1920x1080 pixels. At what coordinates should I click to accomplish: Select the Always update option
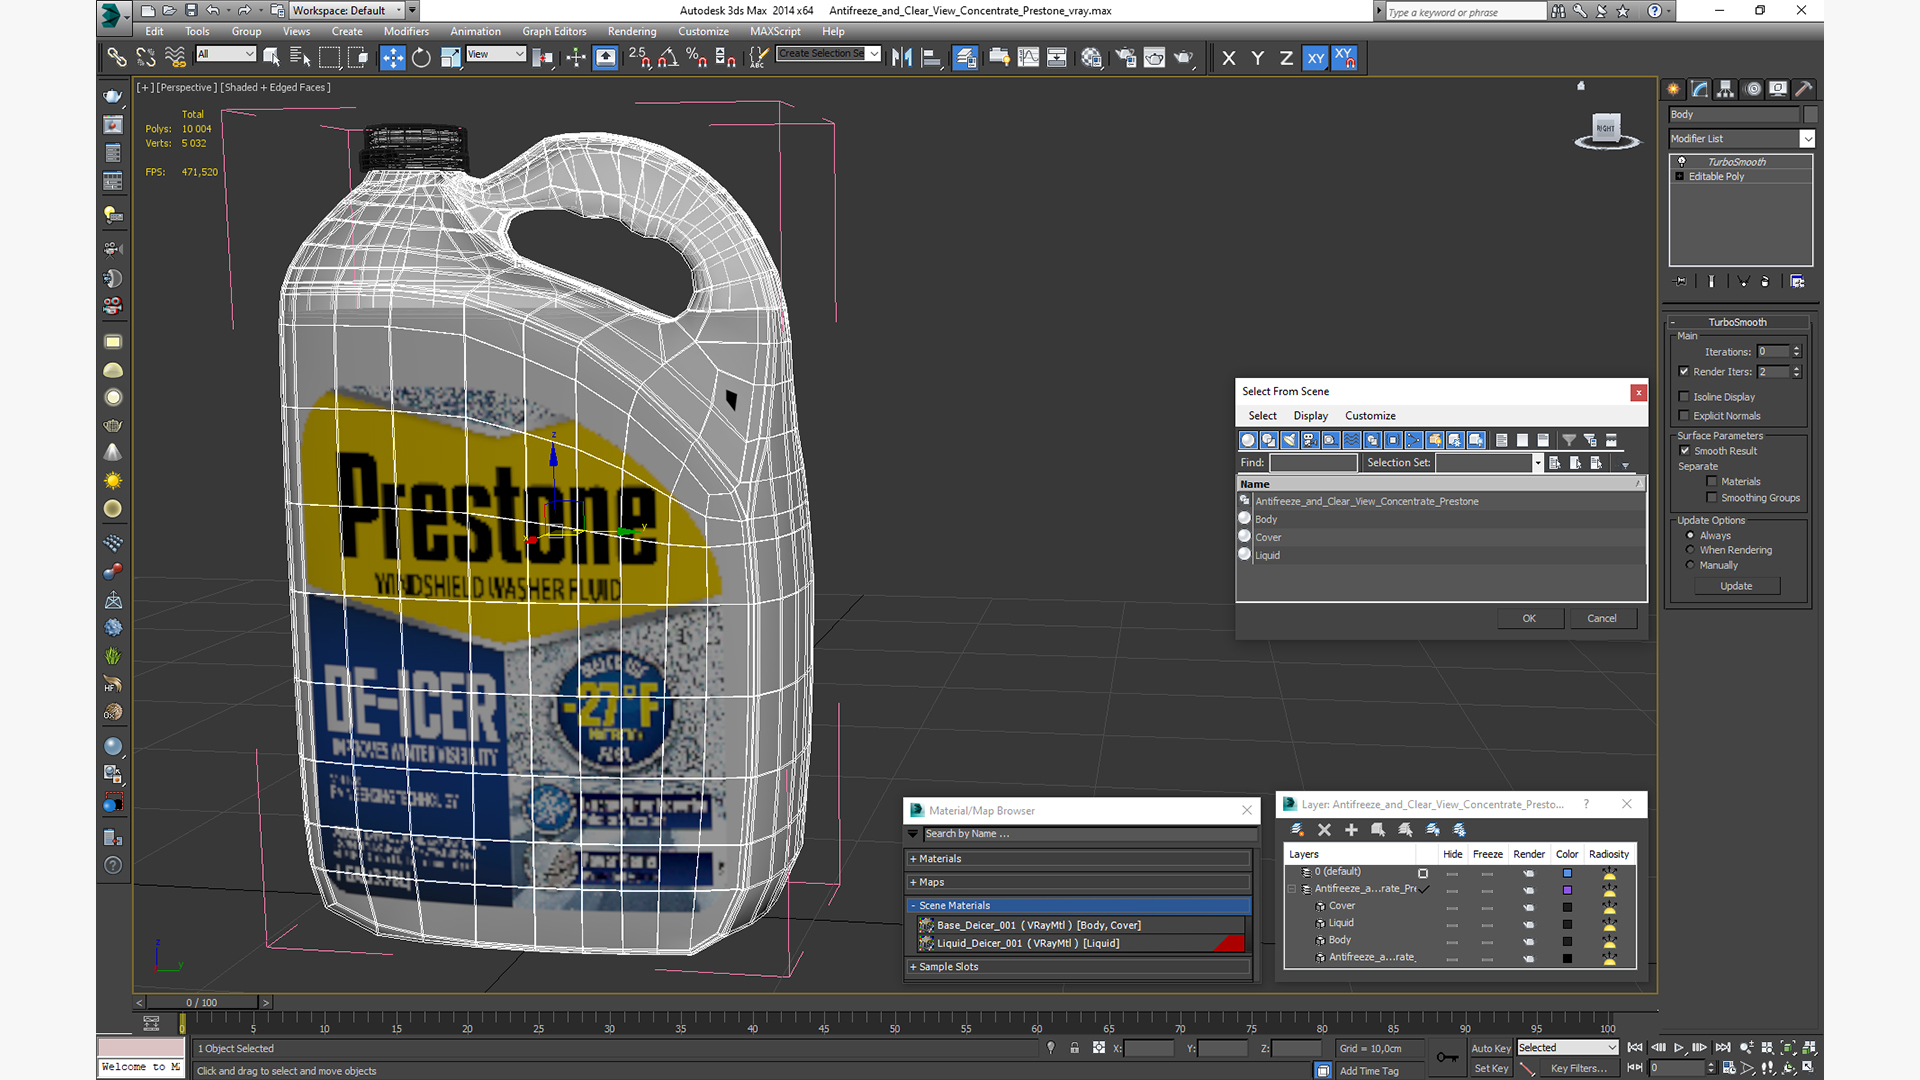point(1690,536)
